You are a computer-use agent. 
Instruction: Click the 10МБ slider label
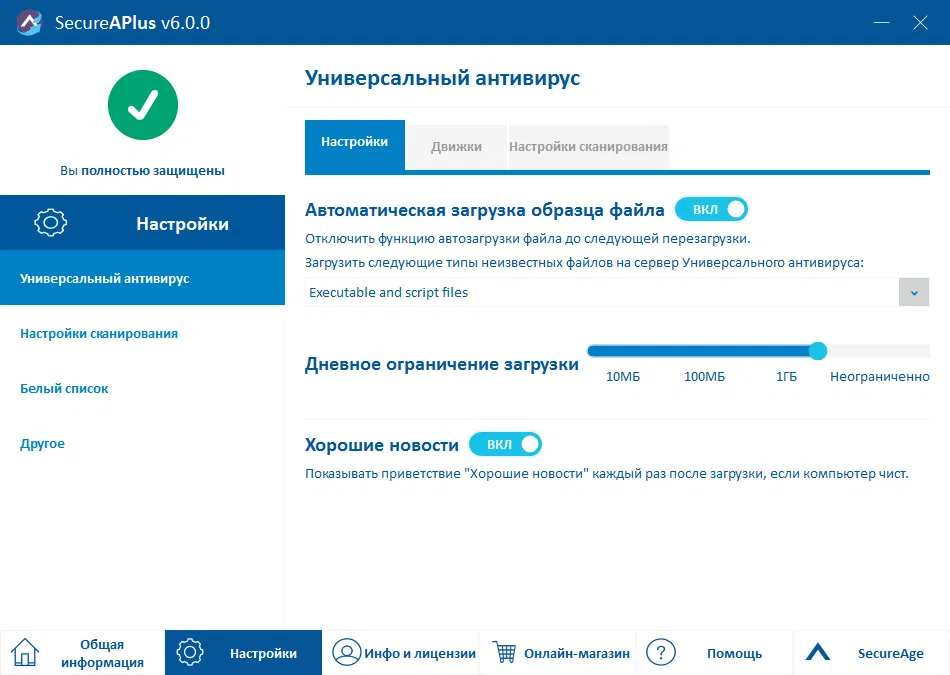623,376
